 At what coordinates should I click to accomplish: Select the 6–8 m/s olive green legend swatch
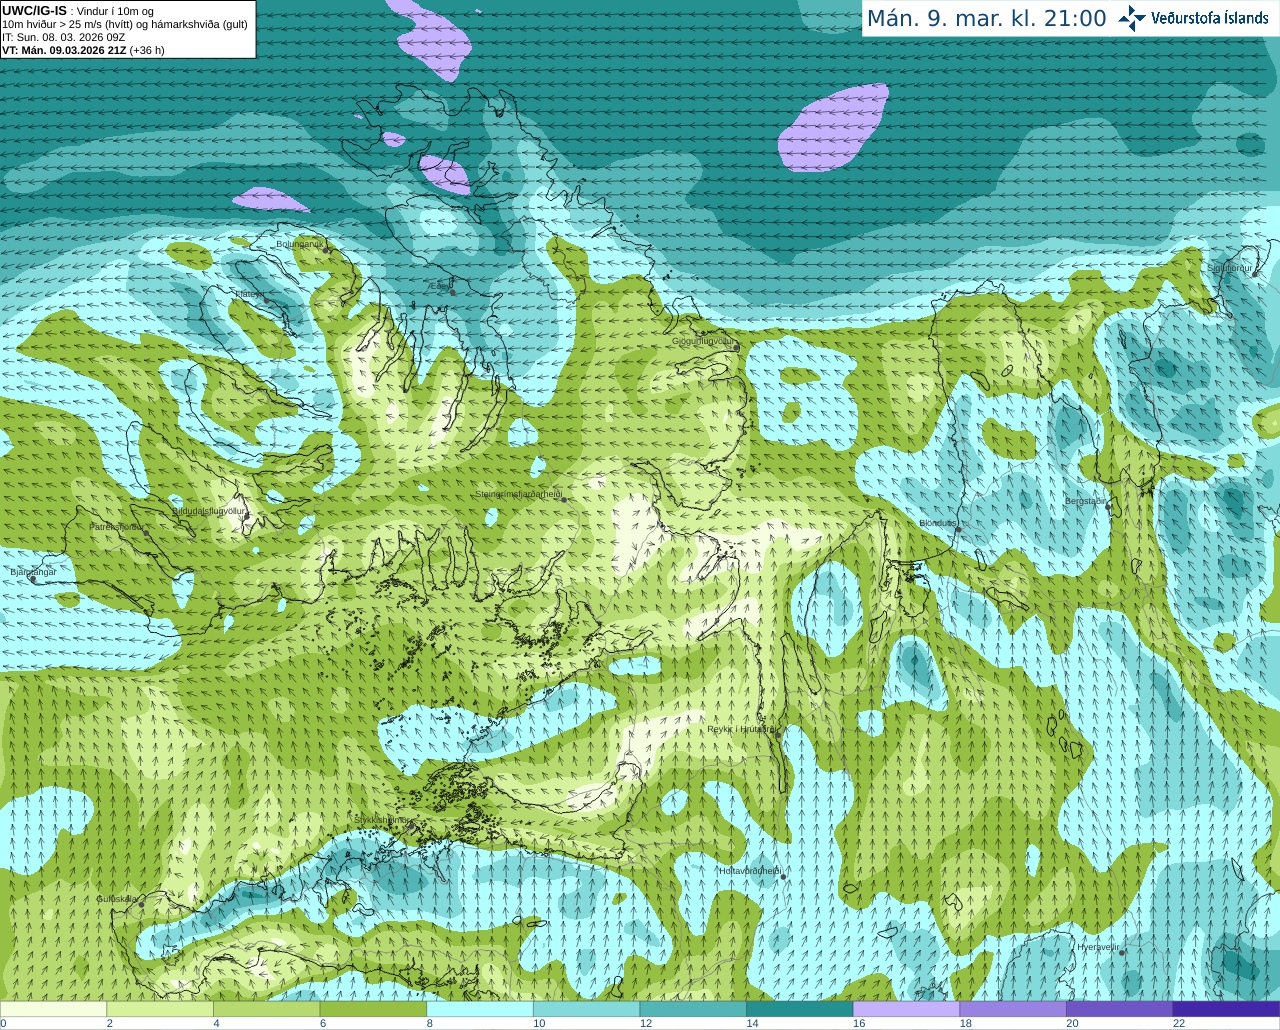[373, 1009]
